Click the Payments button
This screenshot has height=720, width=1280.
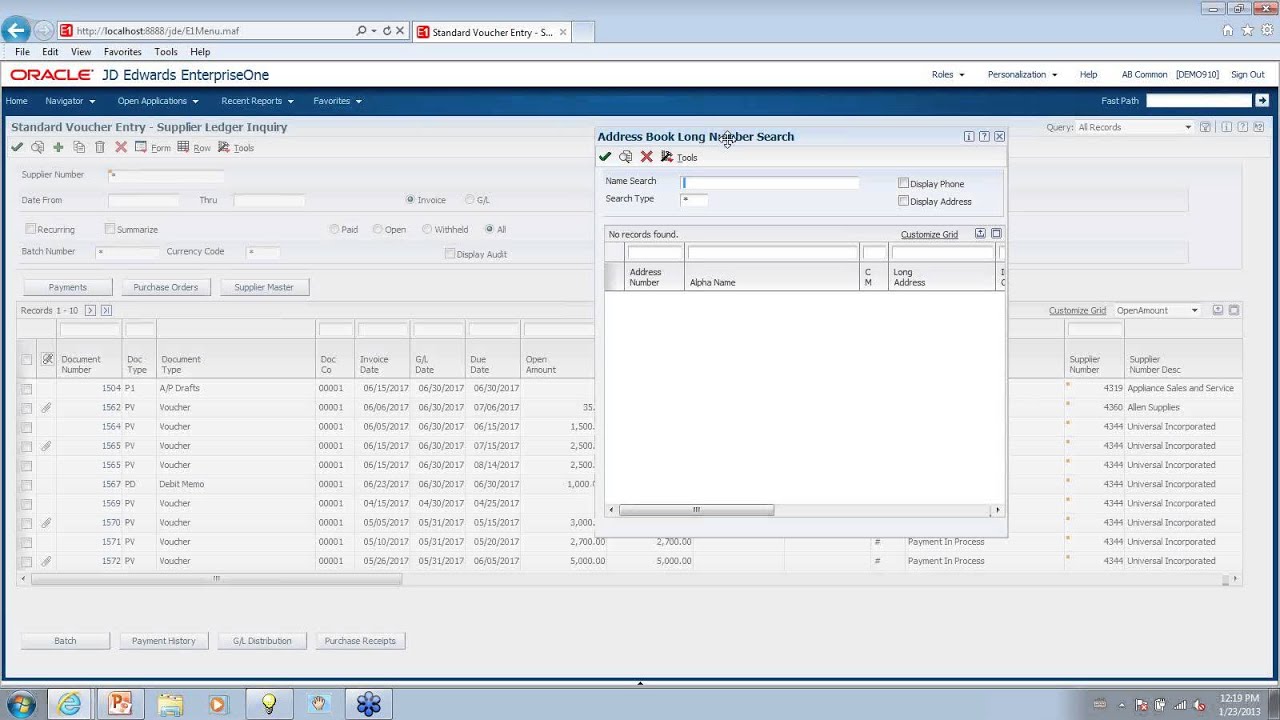point(68,287)
